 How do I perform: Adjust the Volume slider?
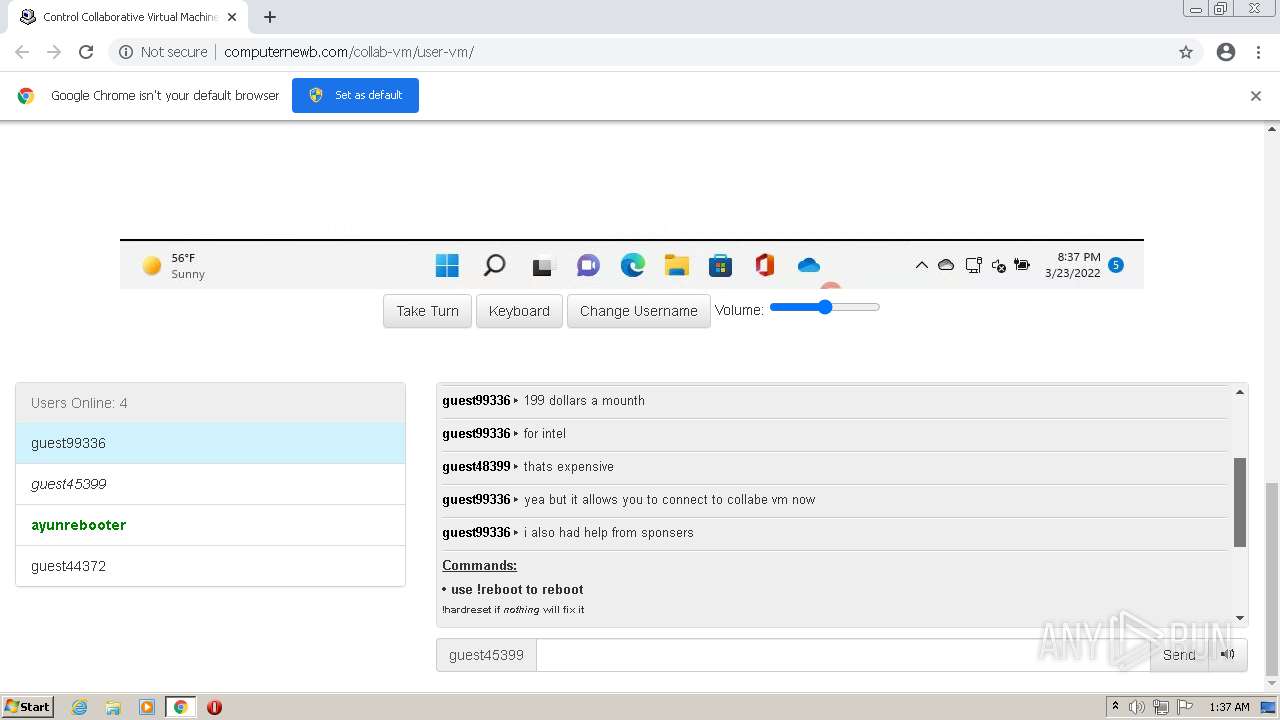[x=825, y=307]
